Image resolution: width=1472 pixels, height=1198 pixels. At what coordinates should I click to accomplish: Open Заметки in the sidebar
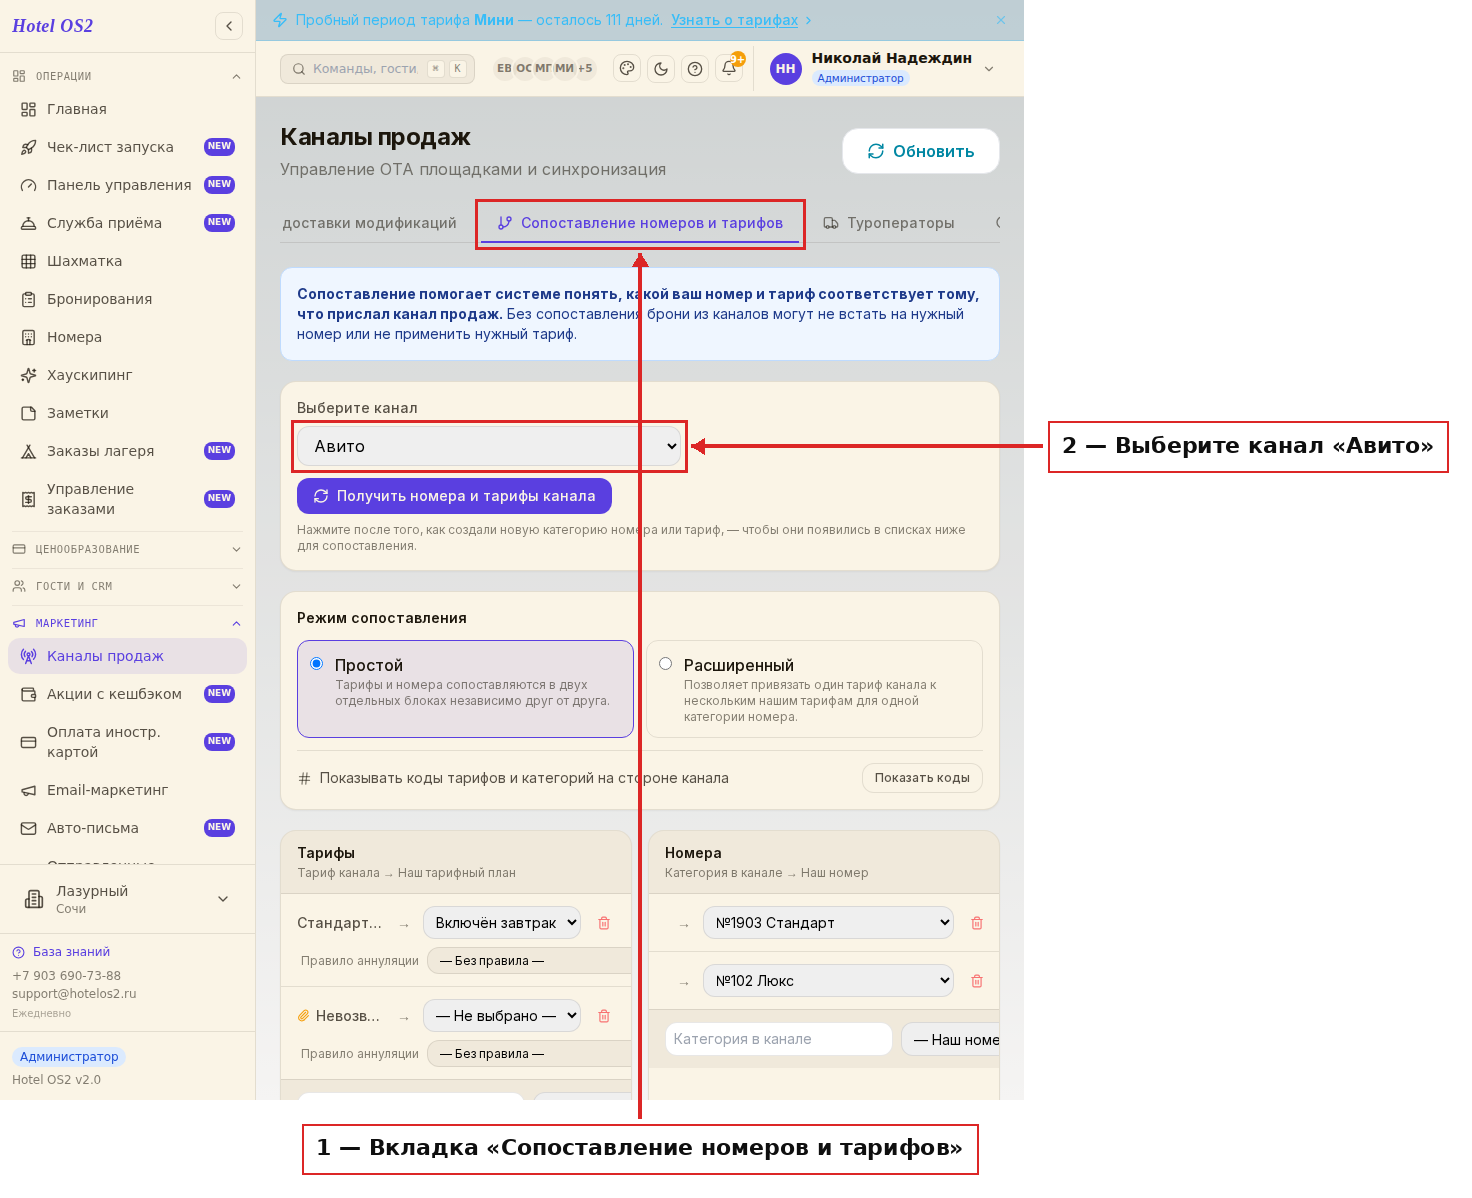[x=127, y=413]
